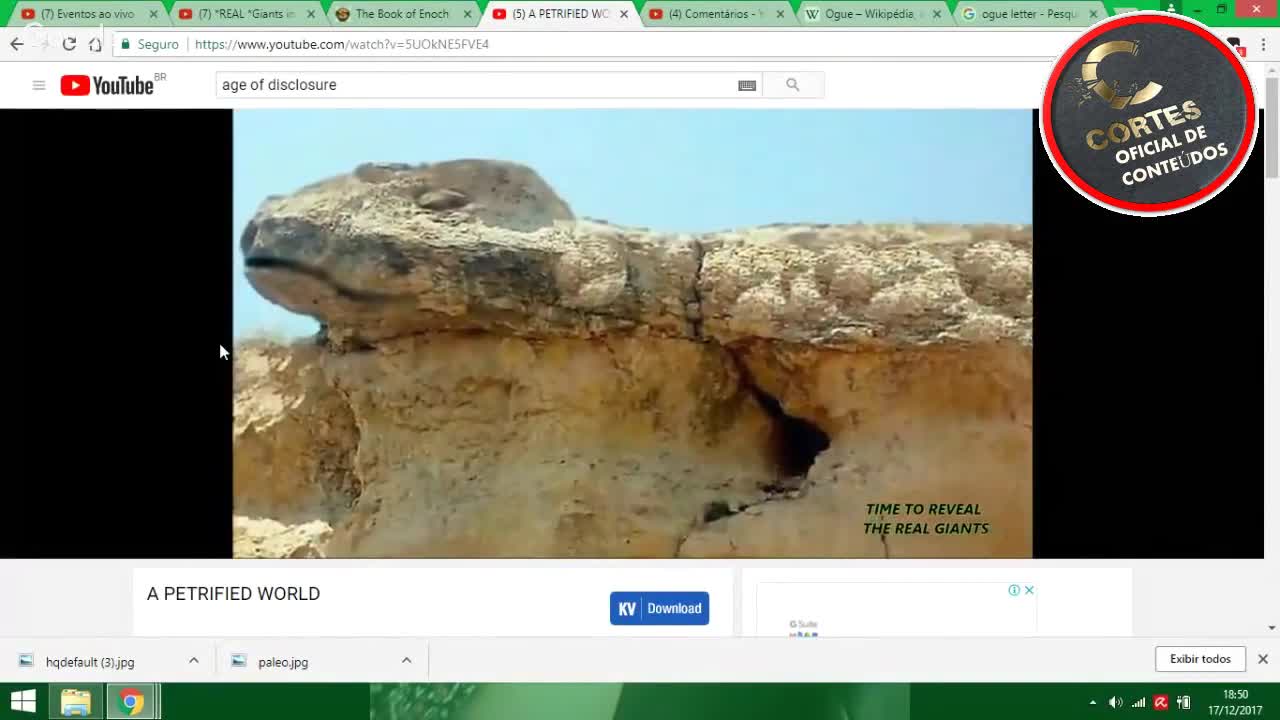The height and width of the screenshot is (720, 1280).
Task: Open the red Avira tray icon
Action: coord(1161,702)
